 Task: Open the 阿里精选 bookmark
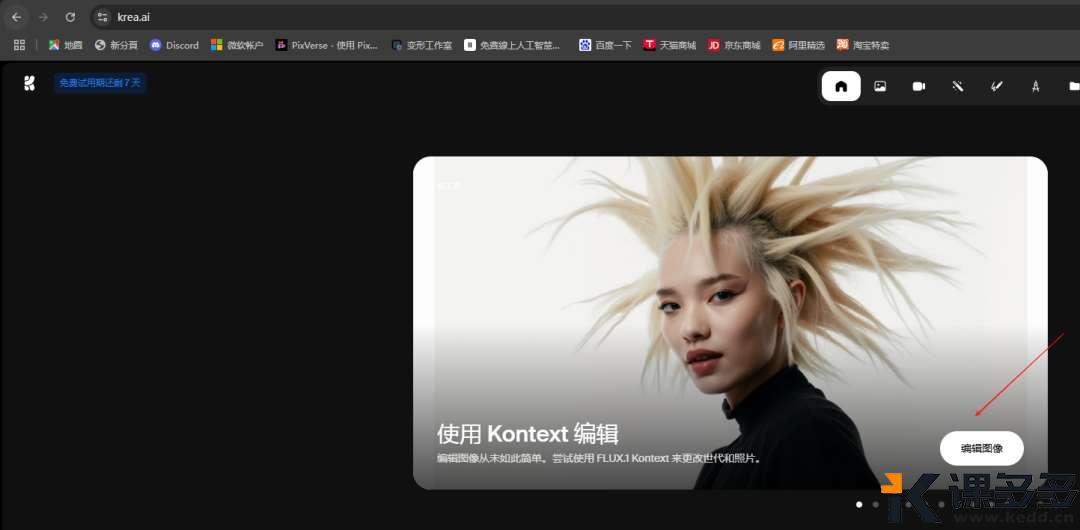(798, 45)
